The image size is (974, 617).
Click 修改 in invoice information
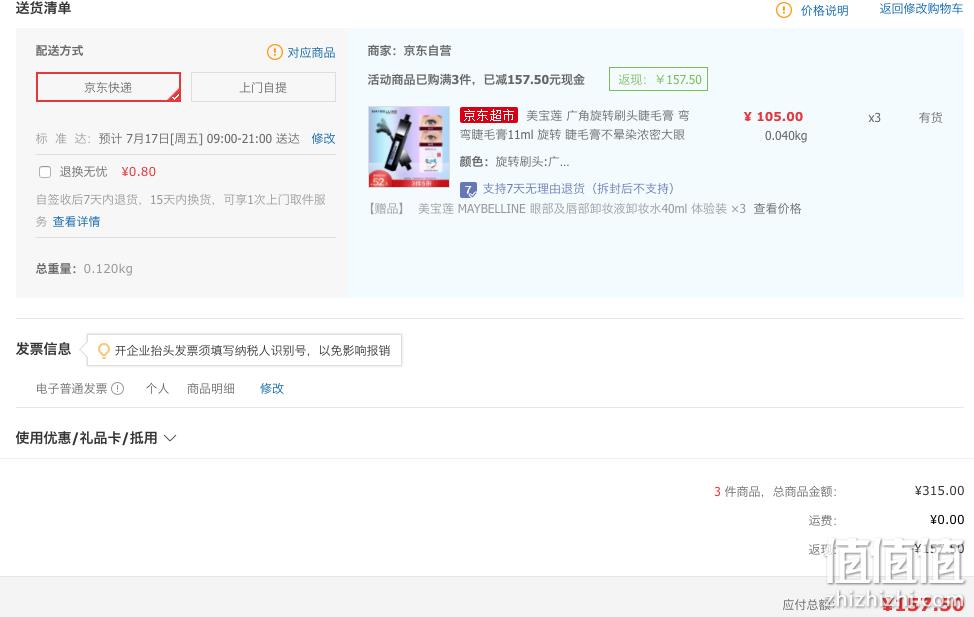coord(271,388)
